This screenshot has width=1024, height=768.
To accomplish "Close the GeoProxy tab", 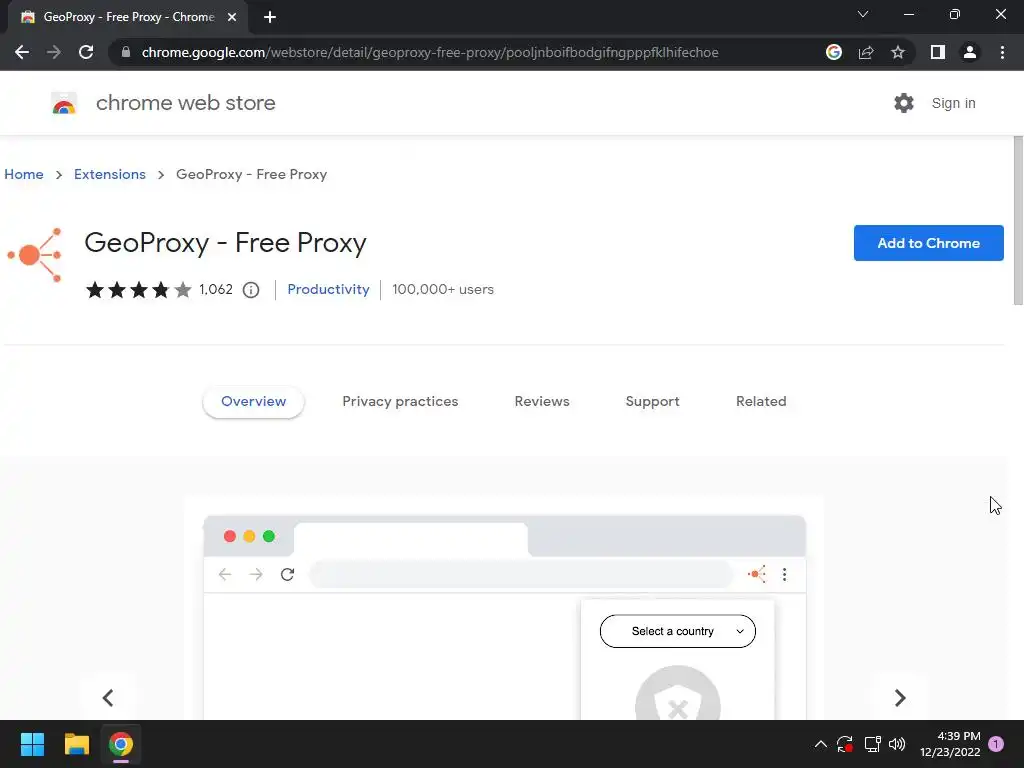I will click(232, 17).
